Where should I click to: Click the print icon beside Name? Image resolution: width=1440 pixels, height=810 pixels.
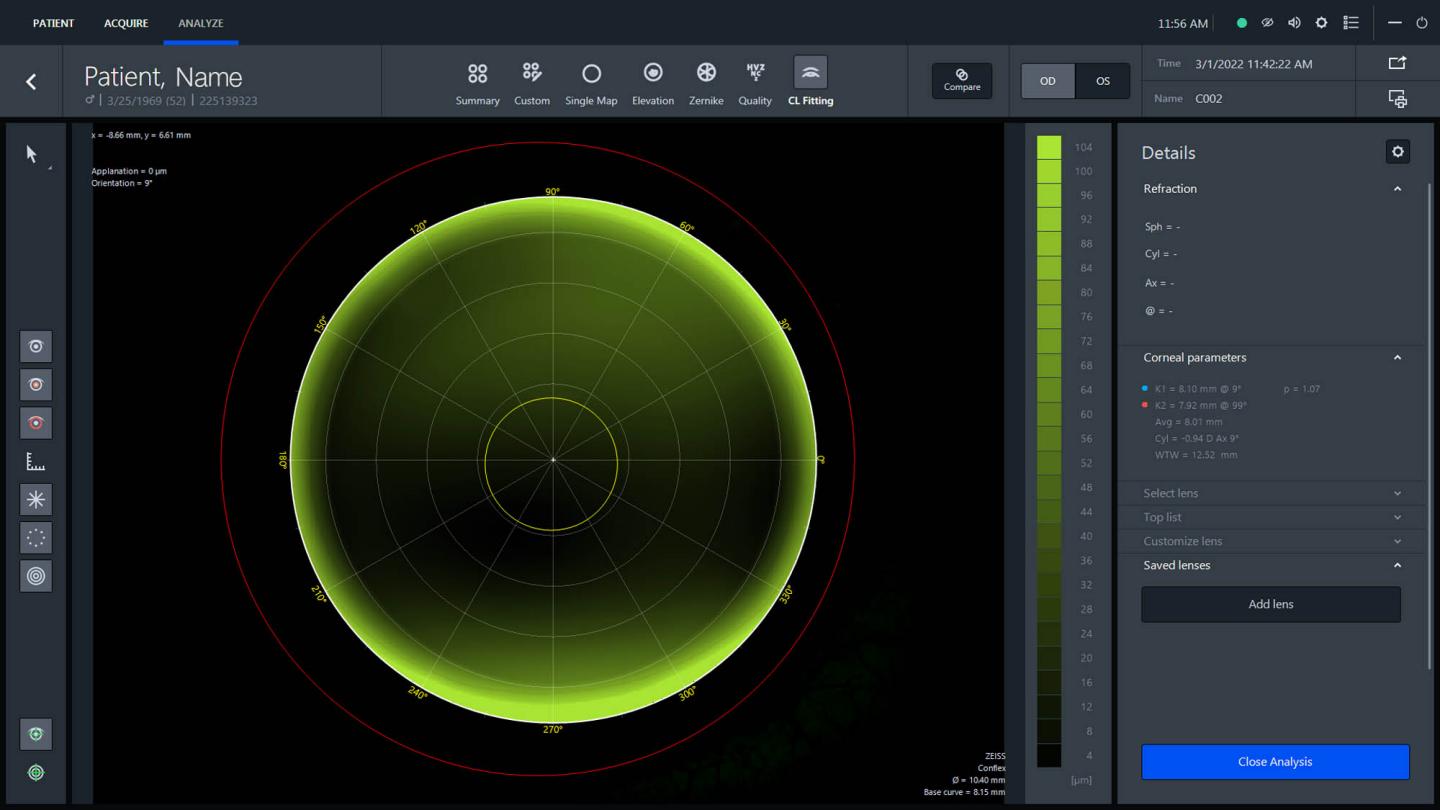pos(1397,98)
